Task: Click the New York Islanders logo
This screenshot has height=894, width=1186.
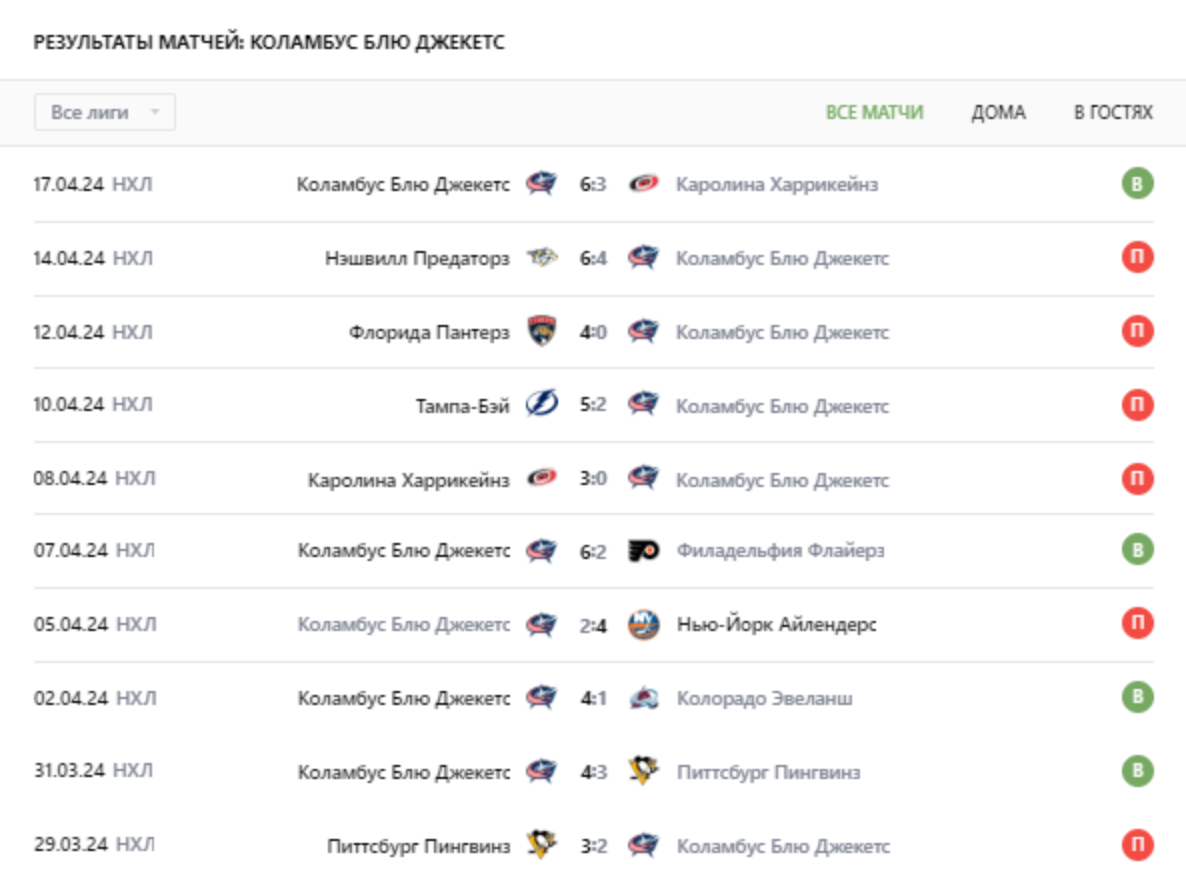Action: (643, 625)
